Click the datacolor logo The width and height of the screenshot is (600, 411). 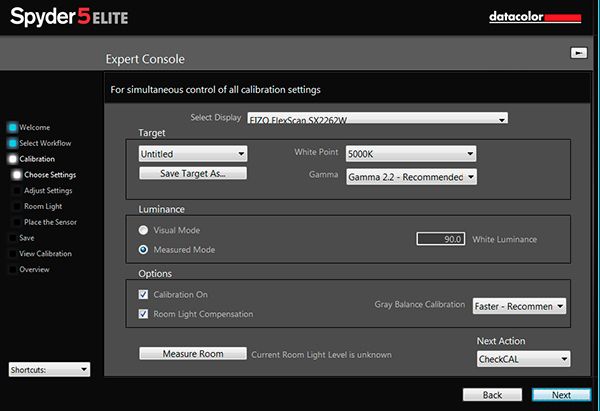click(535, 17)
